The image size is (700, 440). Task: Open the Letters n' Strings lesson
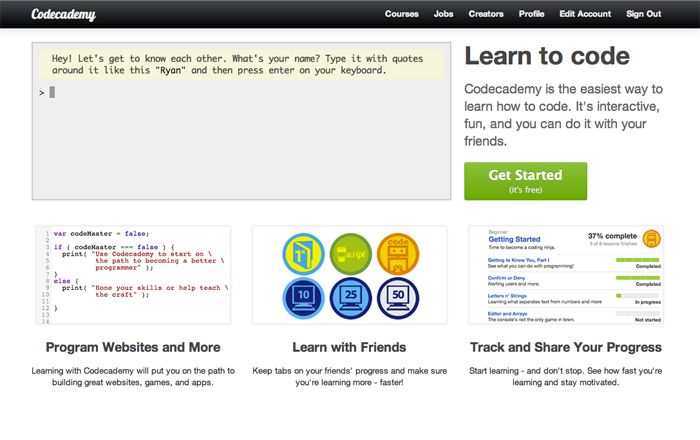(507, 295)
